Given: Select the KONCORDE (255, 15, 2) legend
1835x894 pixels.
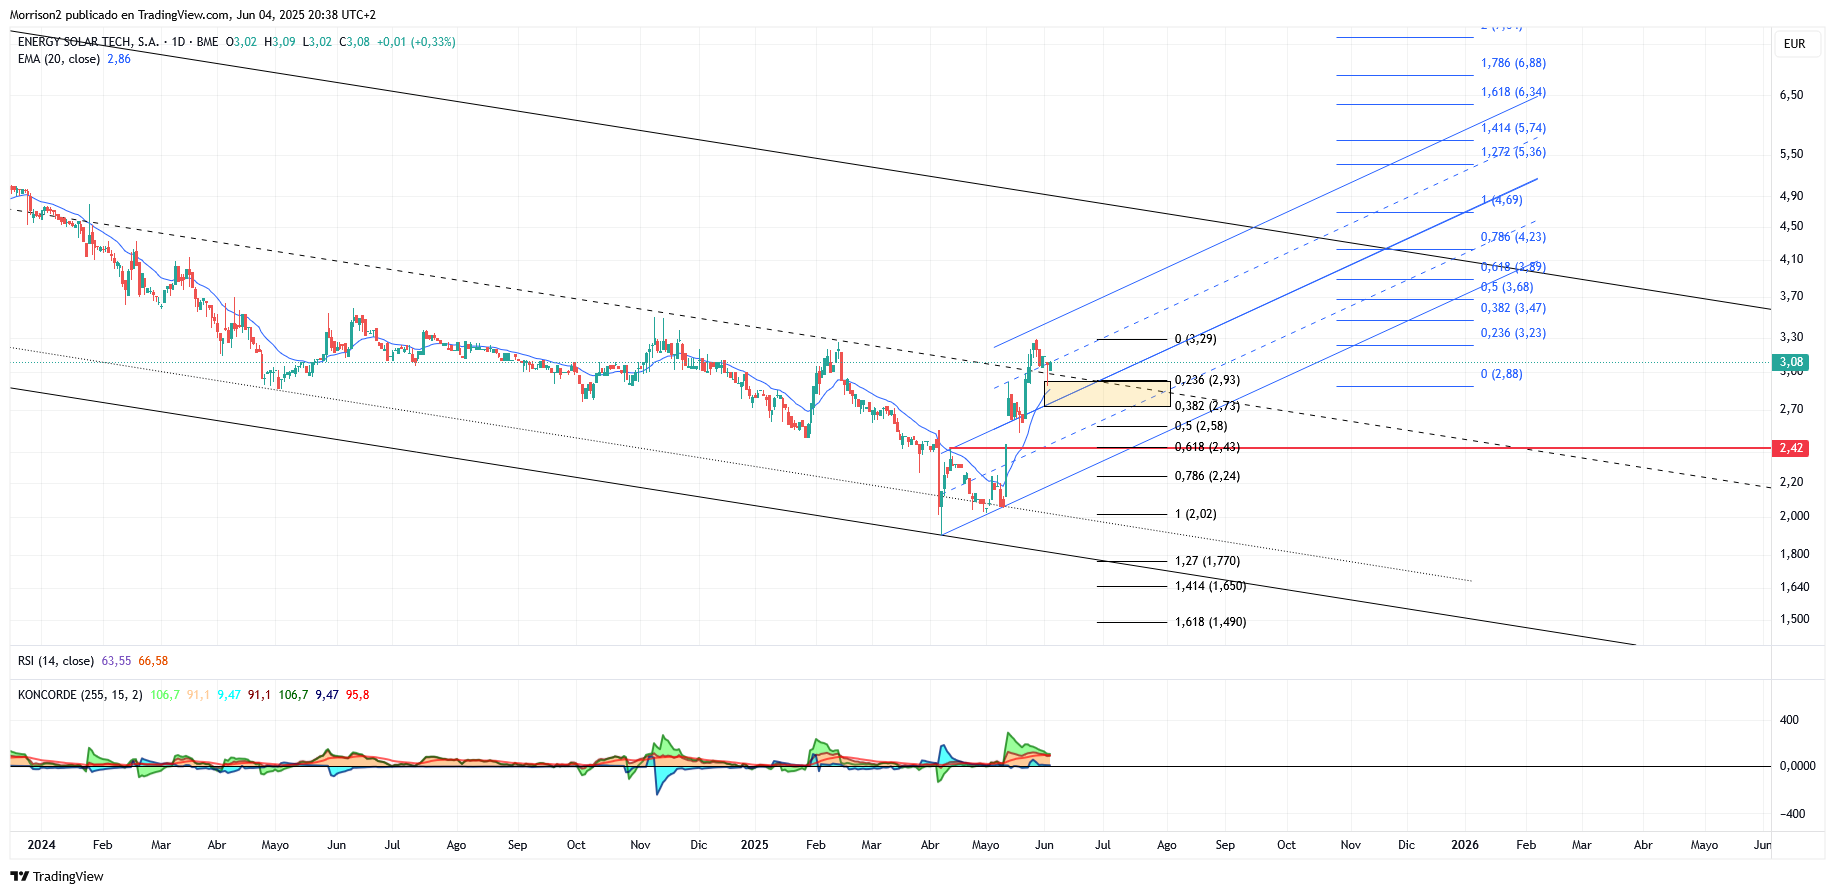Looking at the screenshot, I should tap(80, 695).
